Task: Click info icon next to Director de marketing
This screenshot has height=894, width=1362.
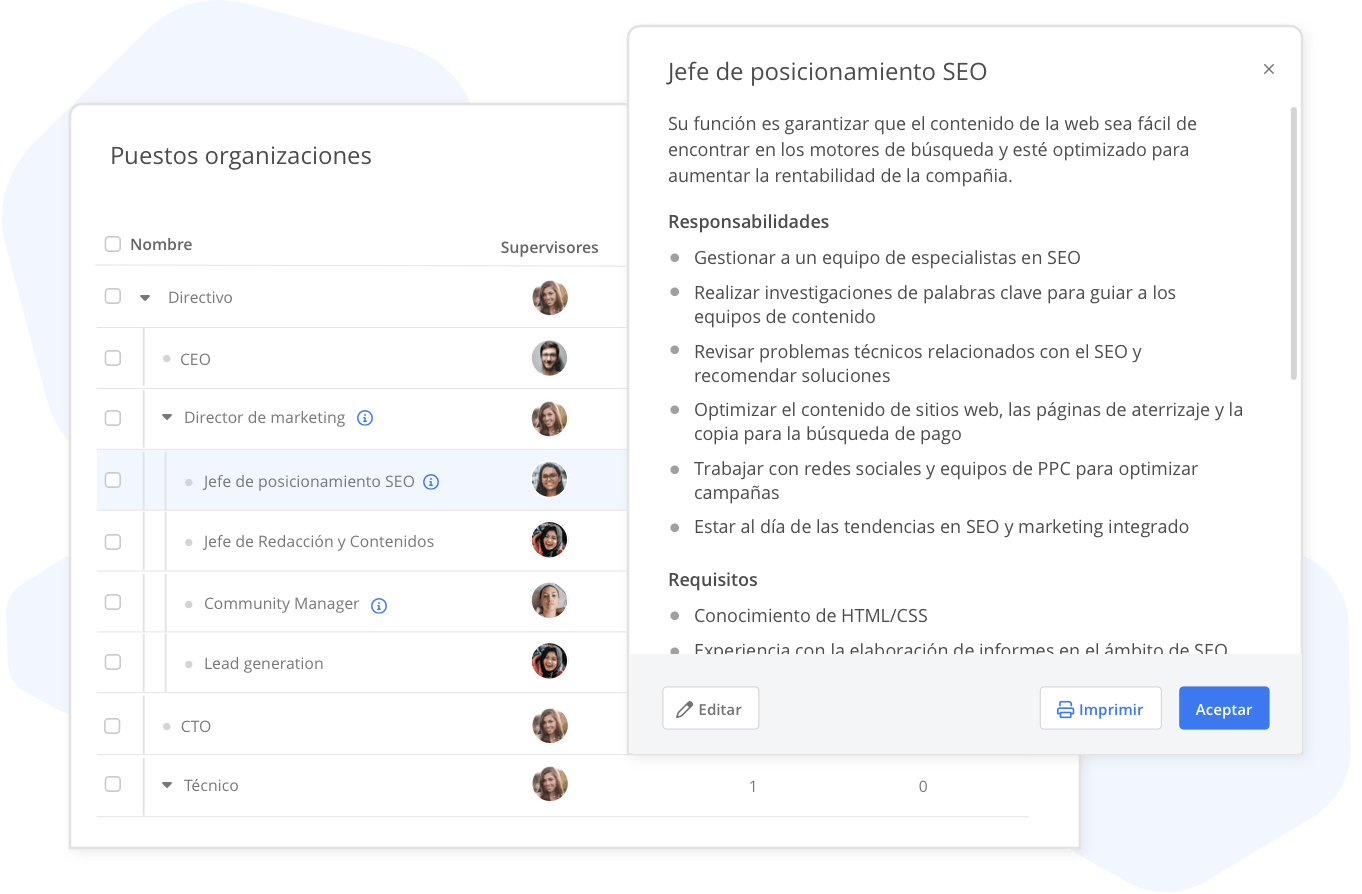Action: 365,418
